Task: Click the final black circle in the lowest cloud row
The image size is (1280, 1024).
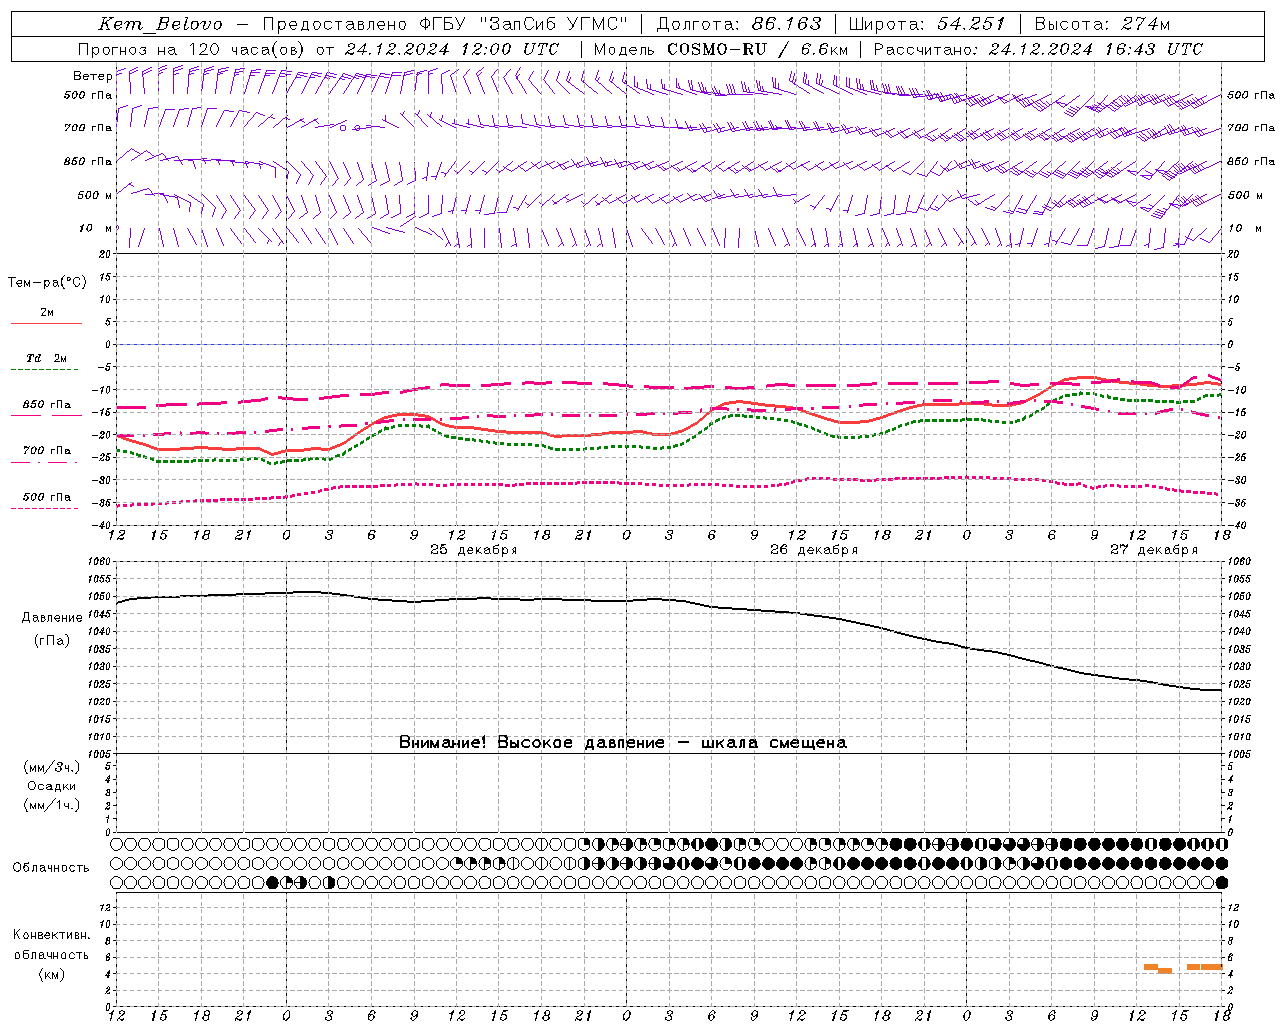Action: (x=1222, y=883)
